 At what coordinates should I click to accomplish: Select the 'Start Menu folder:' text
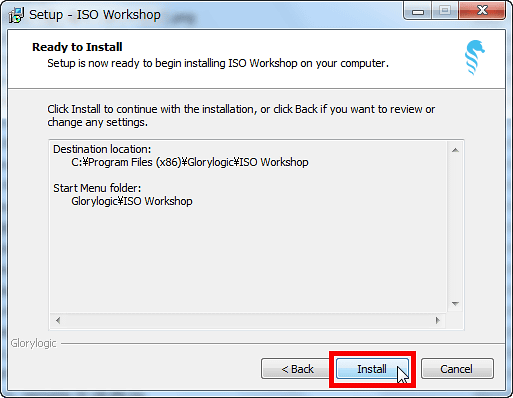point(97,188)
